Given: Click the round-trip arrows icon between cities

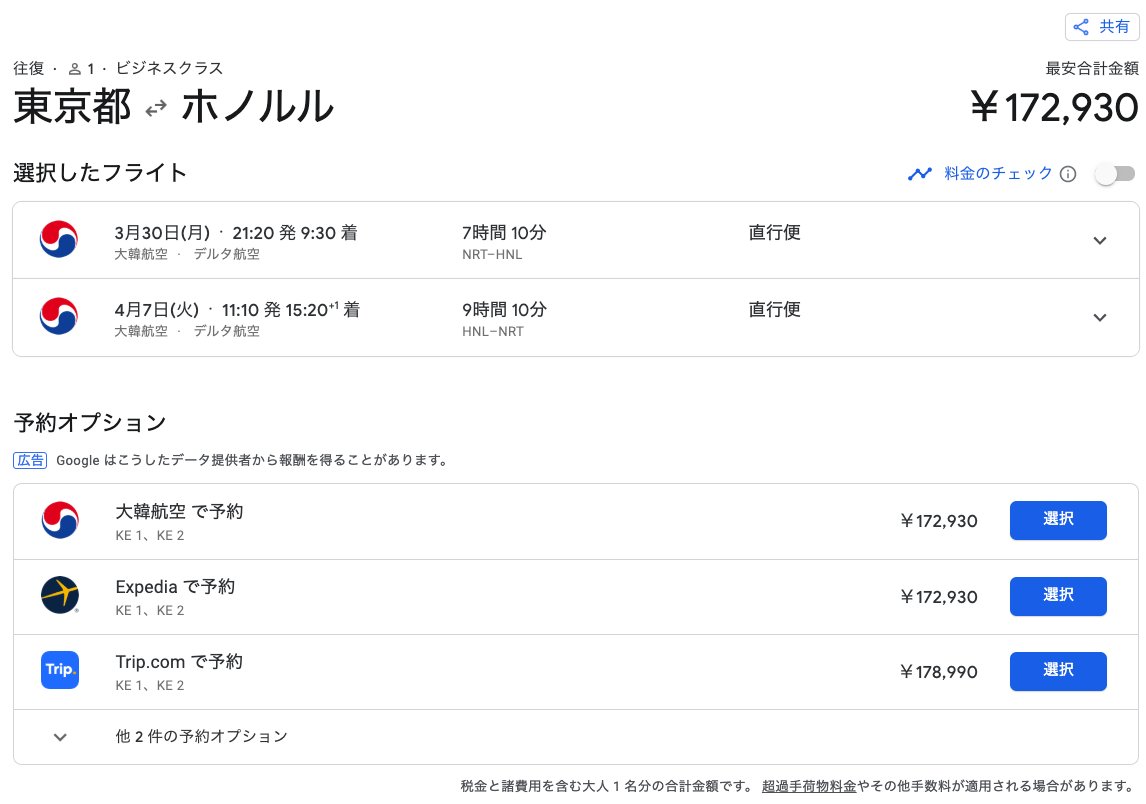Looking at the screenshot, I should (156, 109).
